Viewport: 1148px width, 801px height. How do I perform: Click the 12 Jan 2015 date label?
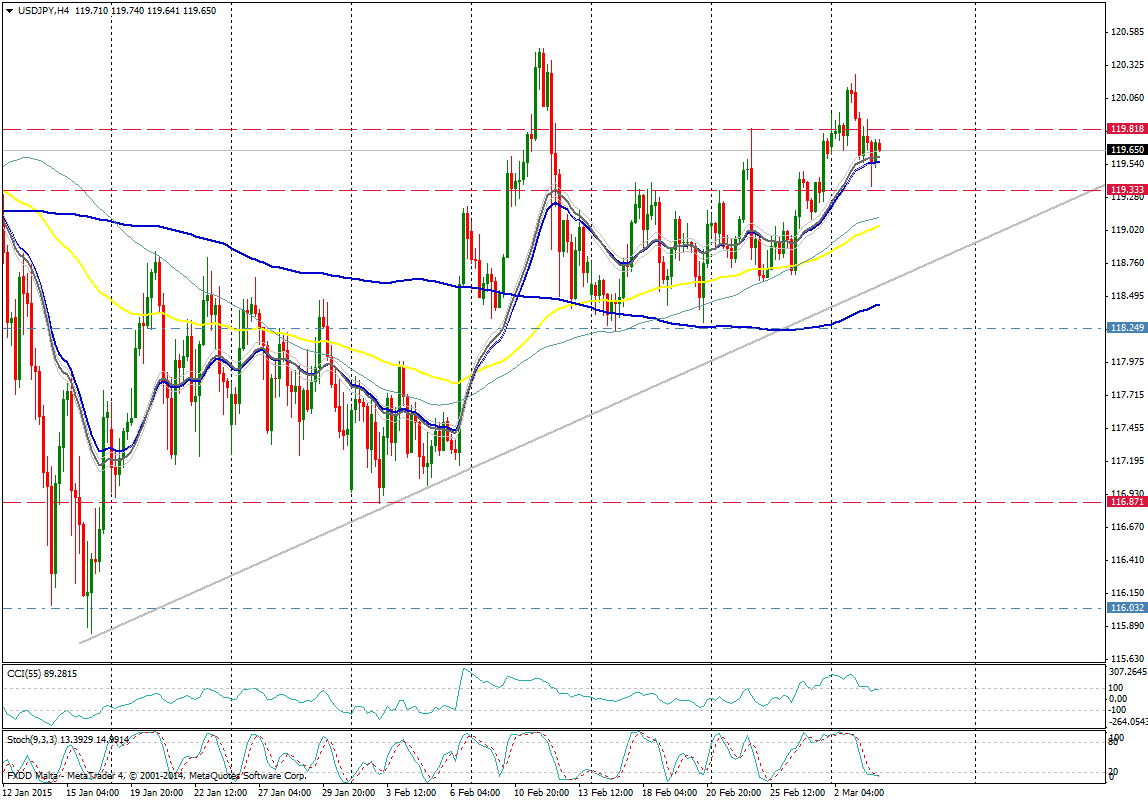tap(28, 792)
